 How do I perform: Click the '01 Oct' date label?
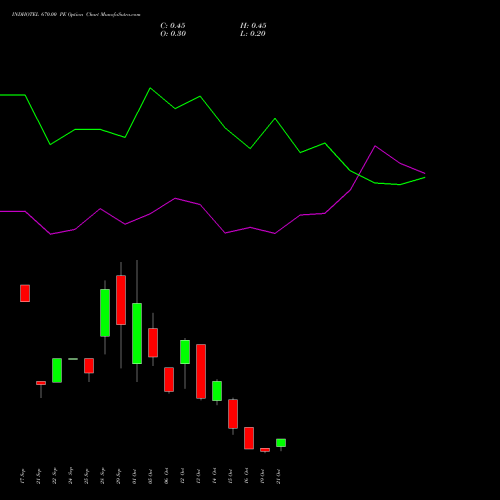point(134,476)
